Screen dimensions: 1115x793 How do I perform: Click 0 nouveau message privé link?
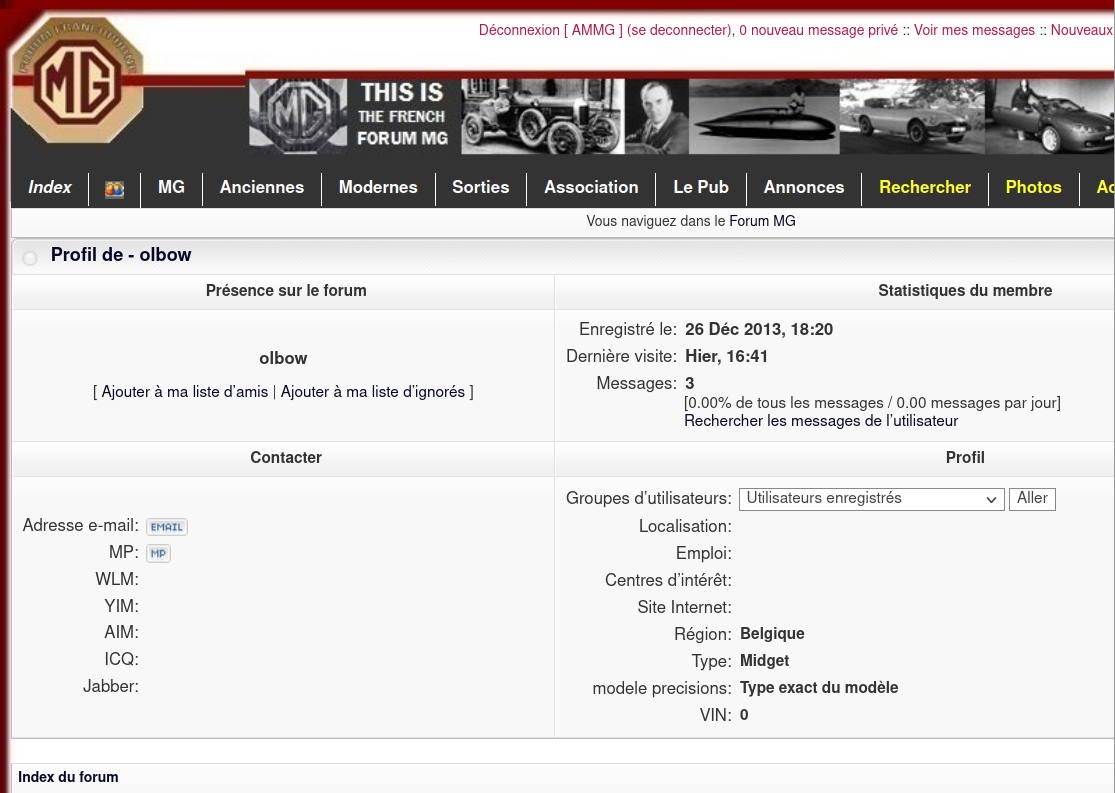tap(818, 30)
